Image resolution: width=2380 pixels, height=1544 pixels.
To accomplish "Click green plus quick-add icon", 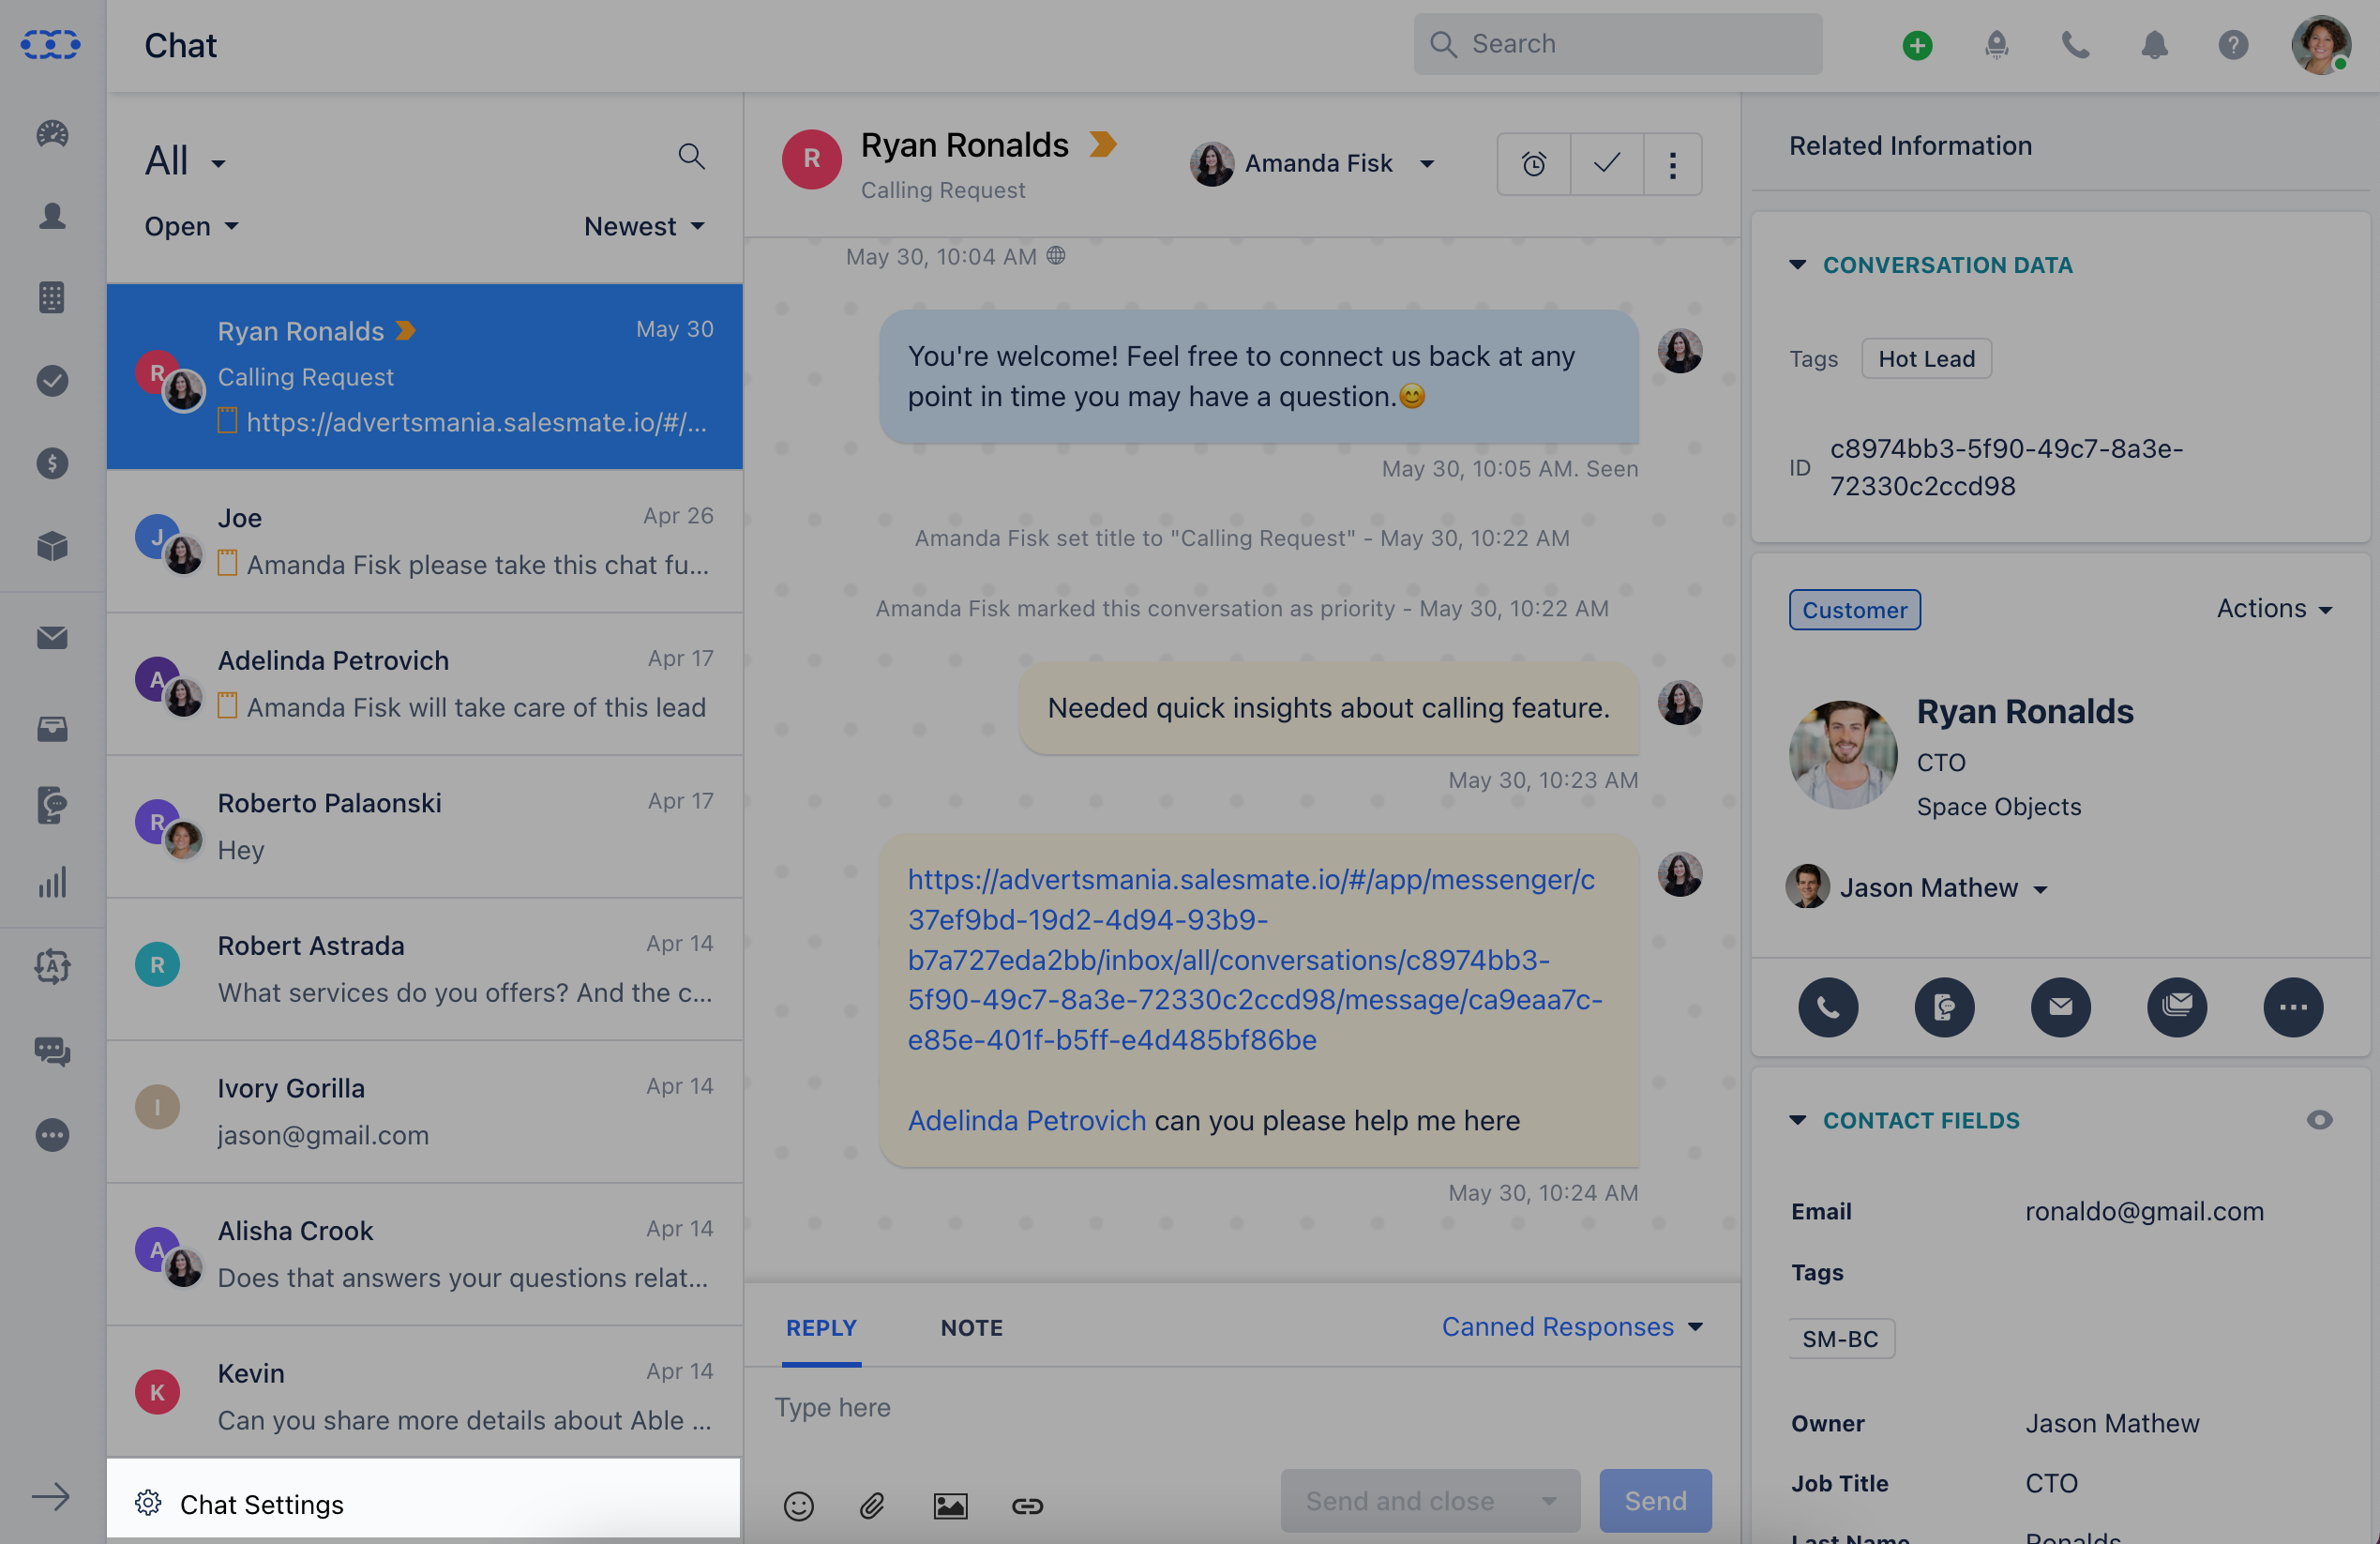I will click(1917, 45).
